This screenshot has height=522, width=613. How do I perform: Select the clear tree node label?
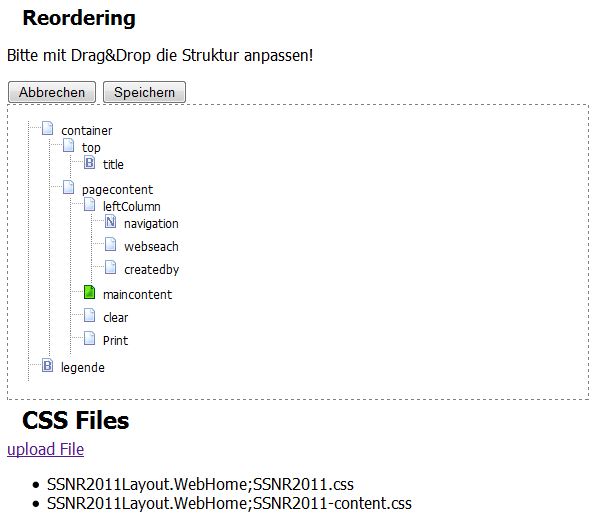[116, 318]
